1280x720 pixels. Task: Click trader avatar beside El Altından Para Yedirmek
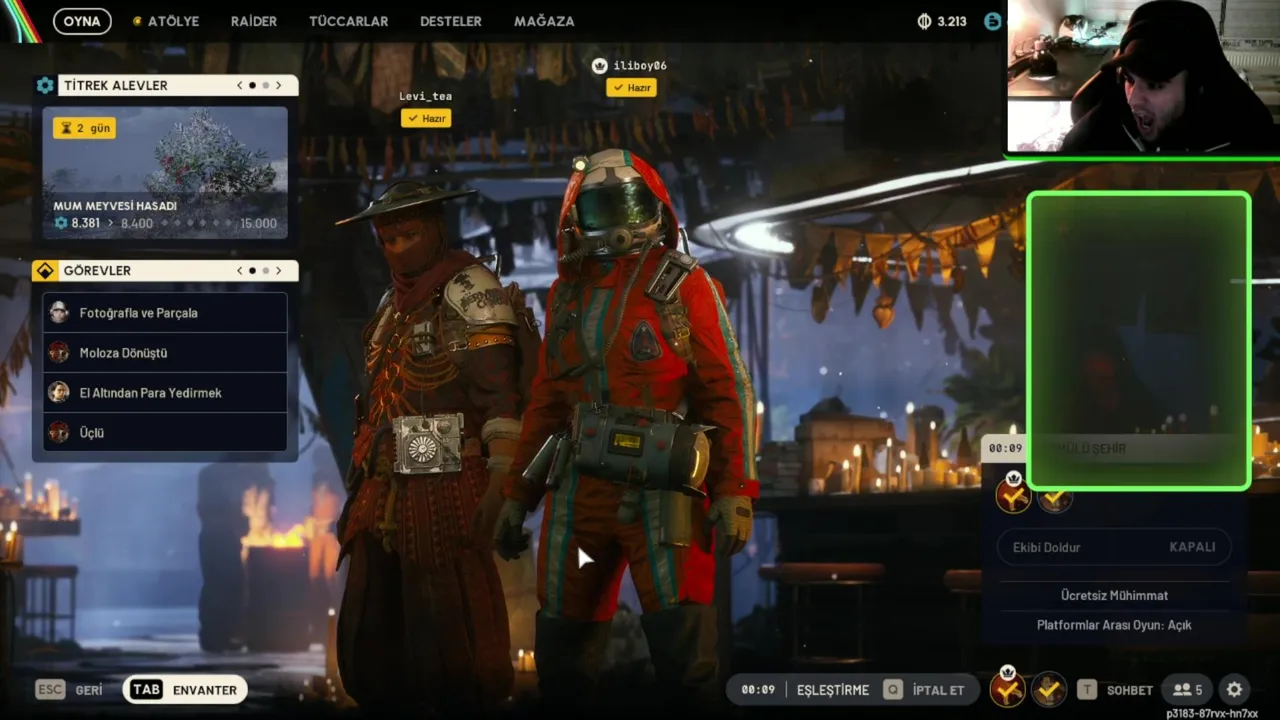click(x=59, y=393)
